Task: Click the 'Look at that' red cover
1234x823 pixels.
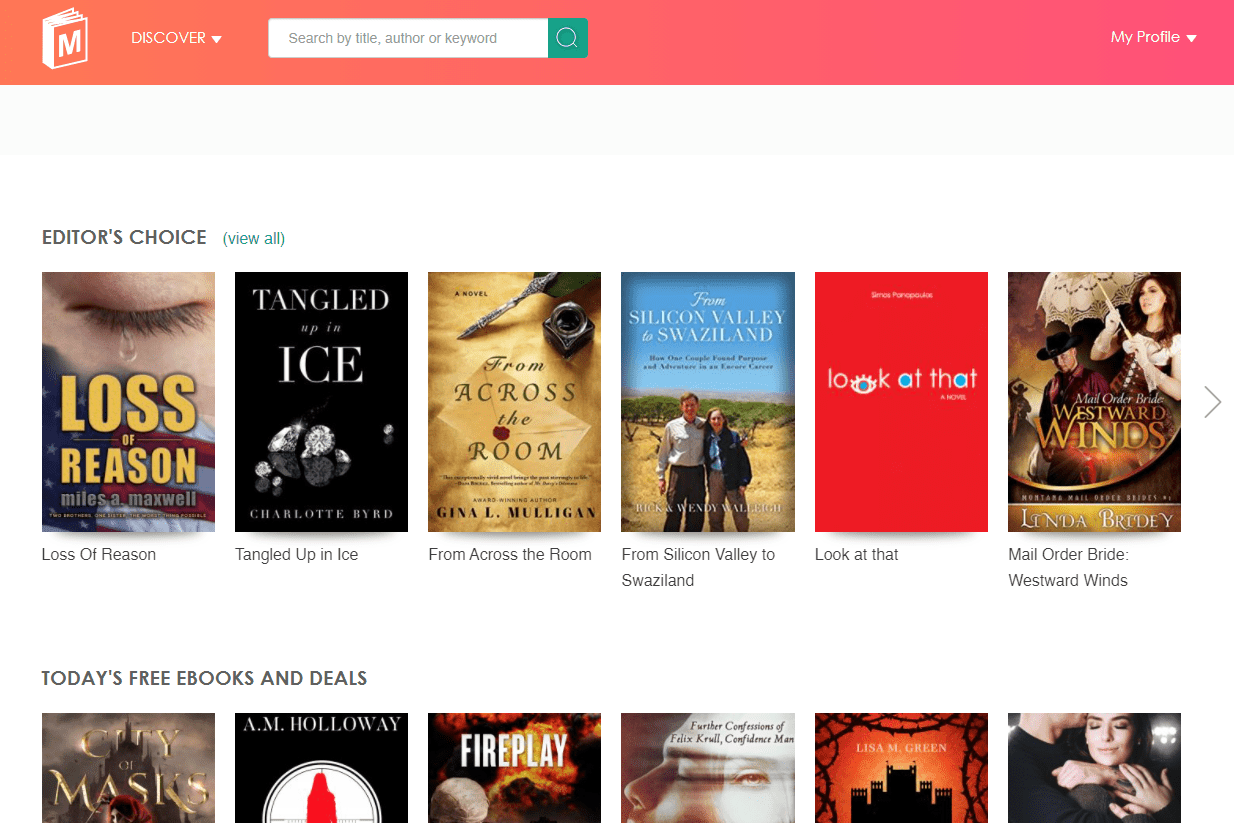Action: tap(901, 401)
